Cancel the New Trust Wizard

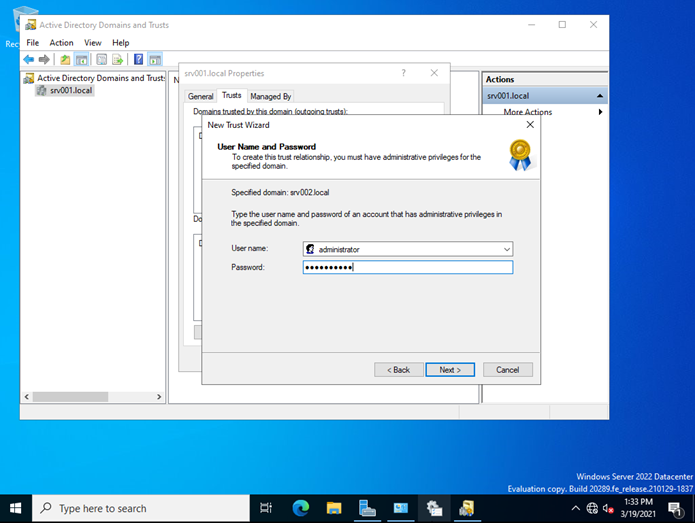click(x=508, y=370)
